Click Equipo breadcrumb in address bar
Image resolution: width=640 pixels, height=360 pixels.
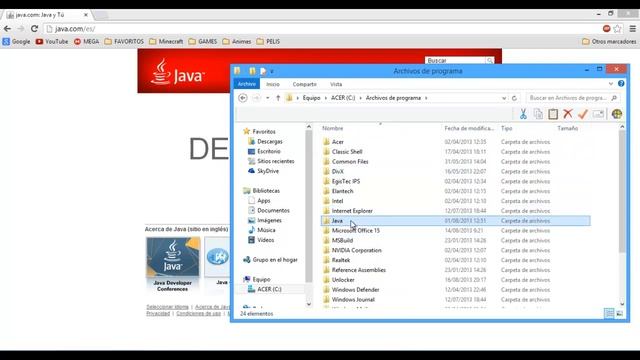tap(311, 98)
